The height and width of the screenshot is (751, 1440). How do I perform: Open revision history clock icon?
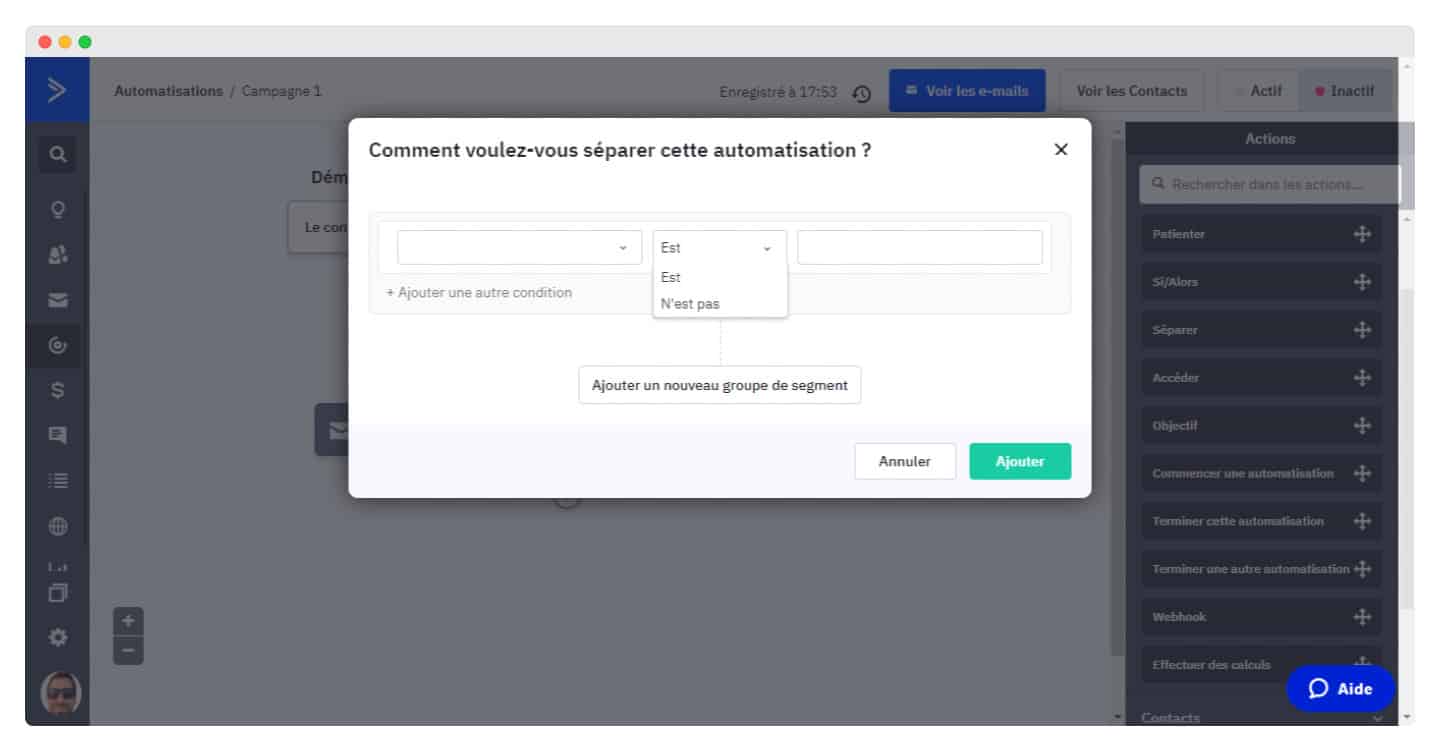(861, 93)
